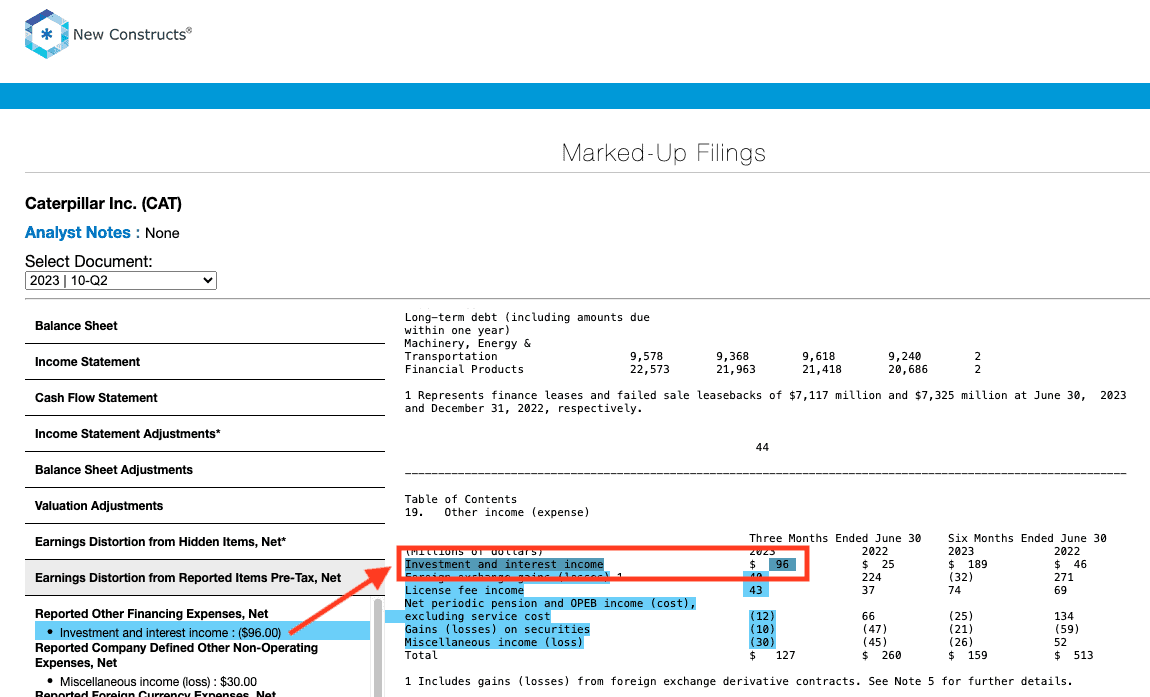Click the highlighted 'Investment and interest income' filing row
This screenshot has height=697, width=1150.
pyautogui.click(x=504, y=564)
